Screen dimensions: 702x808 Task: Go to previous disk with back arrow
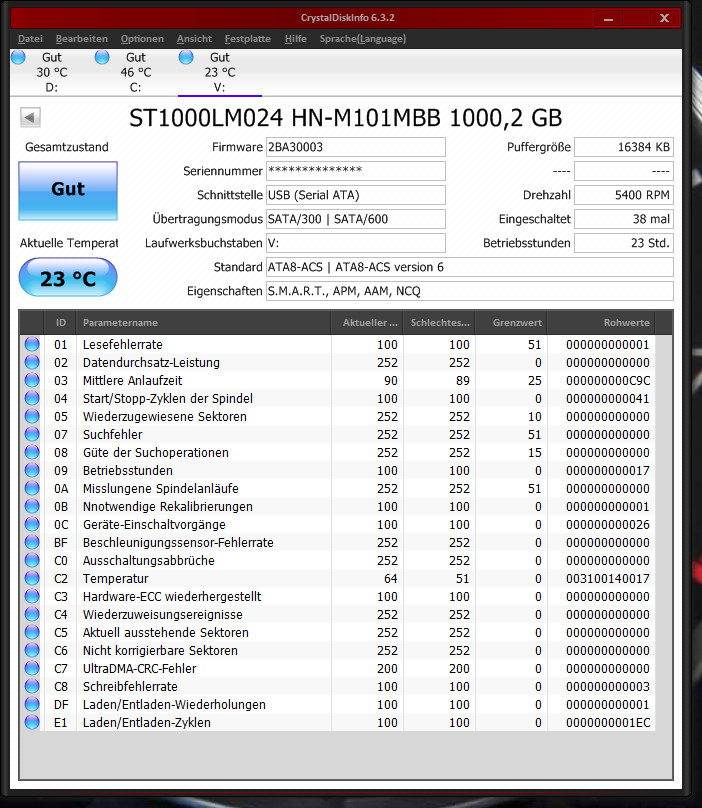(x=30, y=117)
